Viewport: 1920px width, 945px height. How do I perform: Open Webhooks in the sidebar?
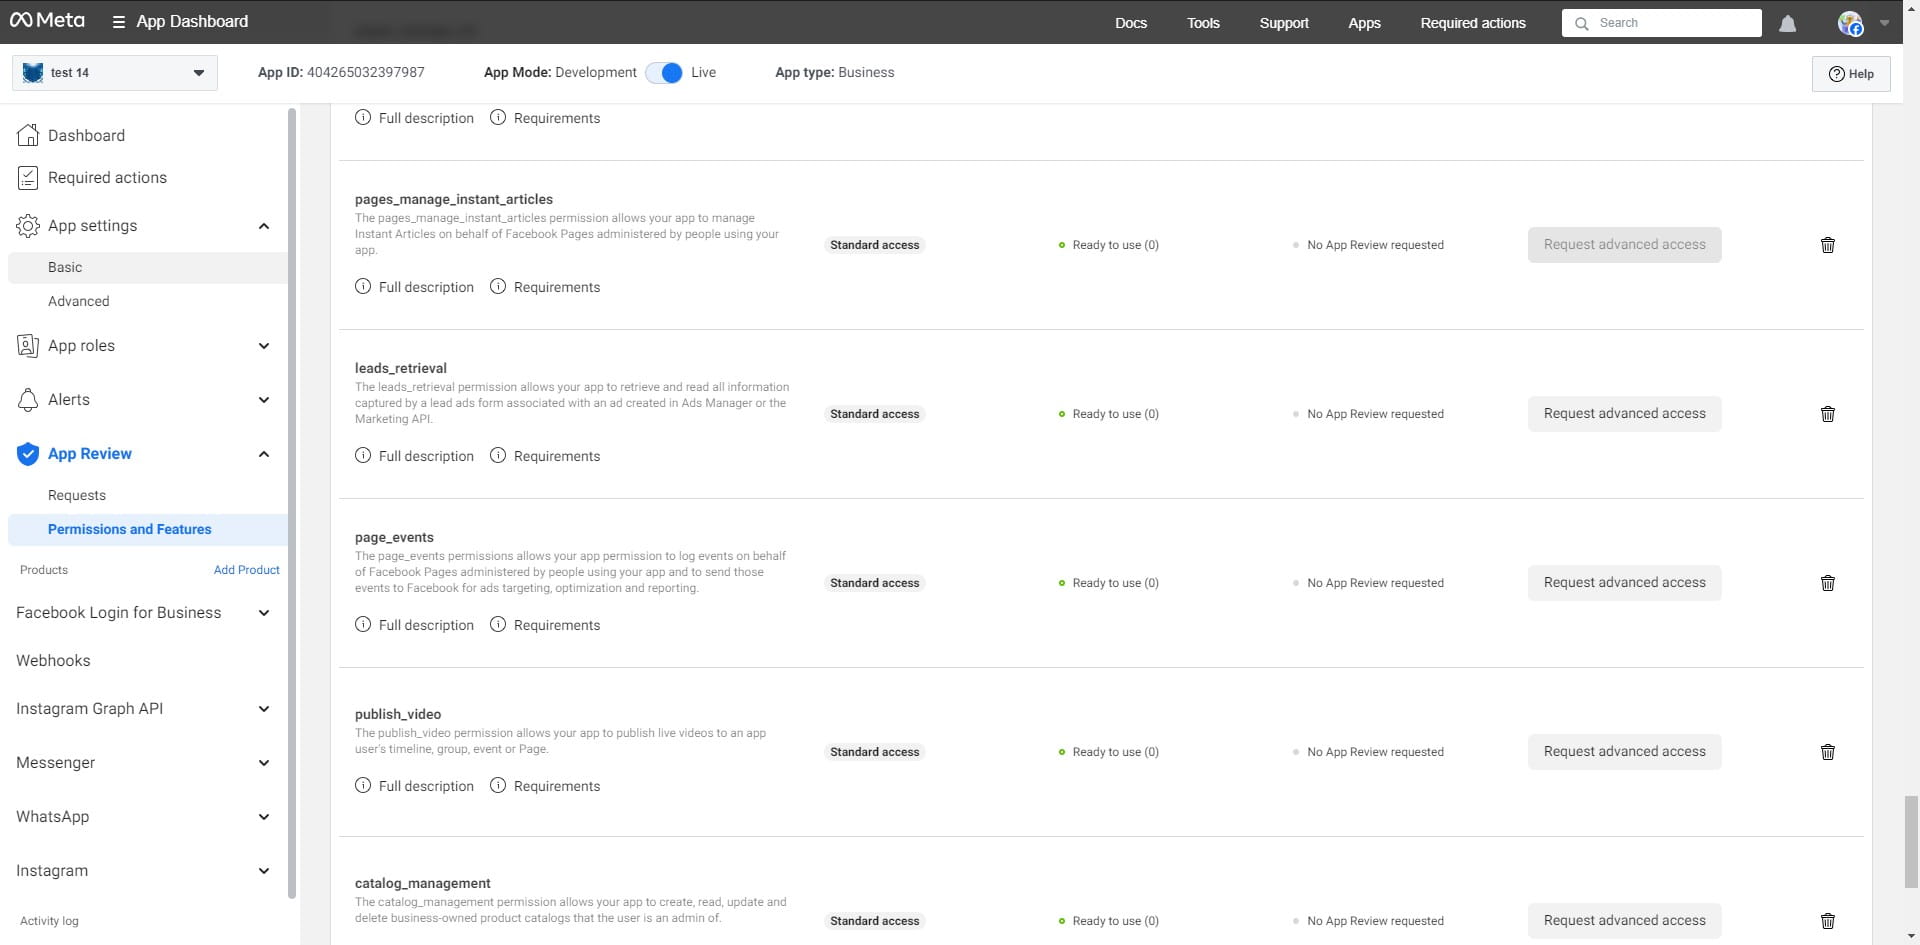point(53,660)
